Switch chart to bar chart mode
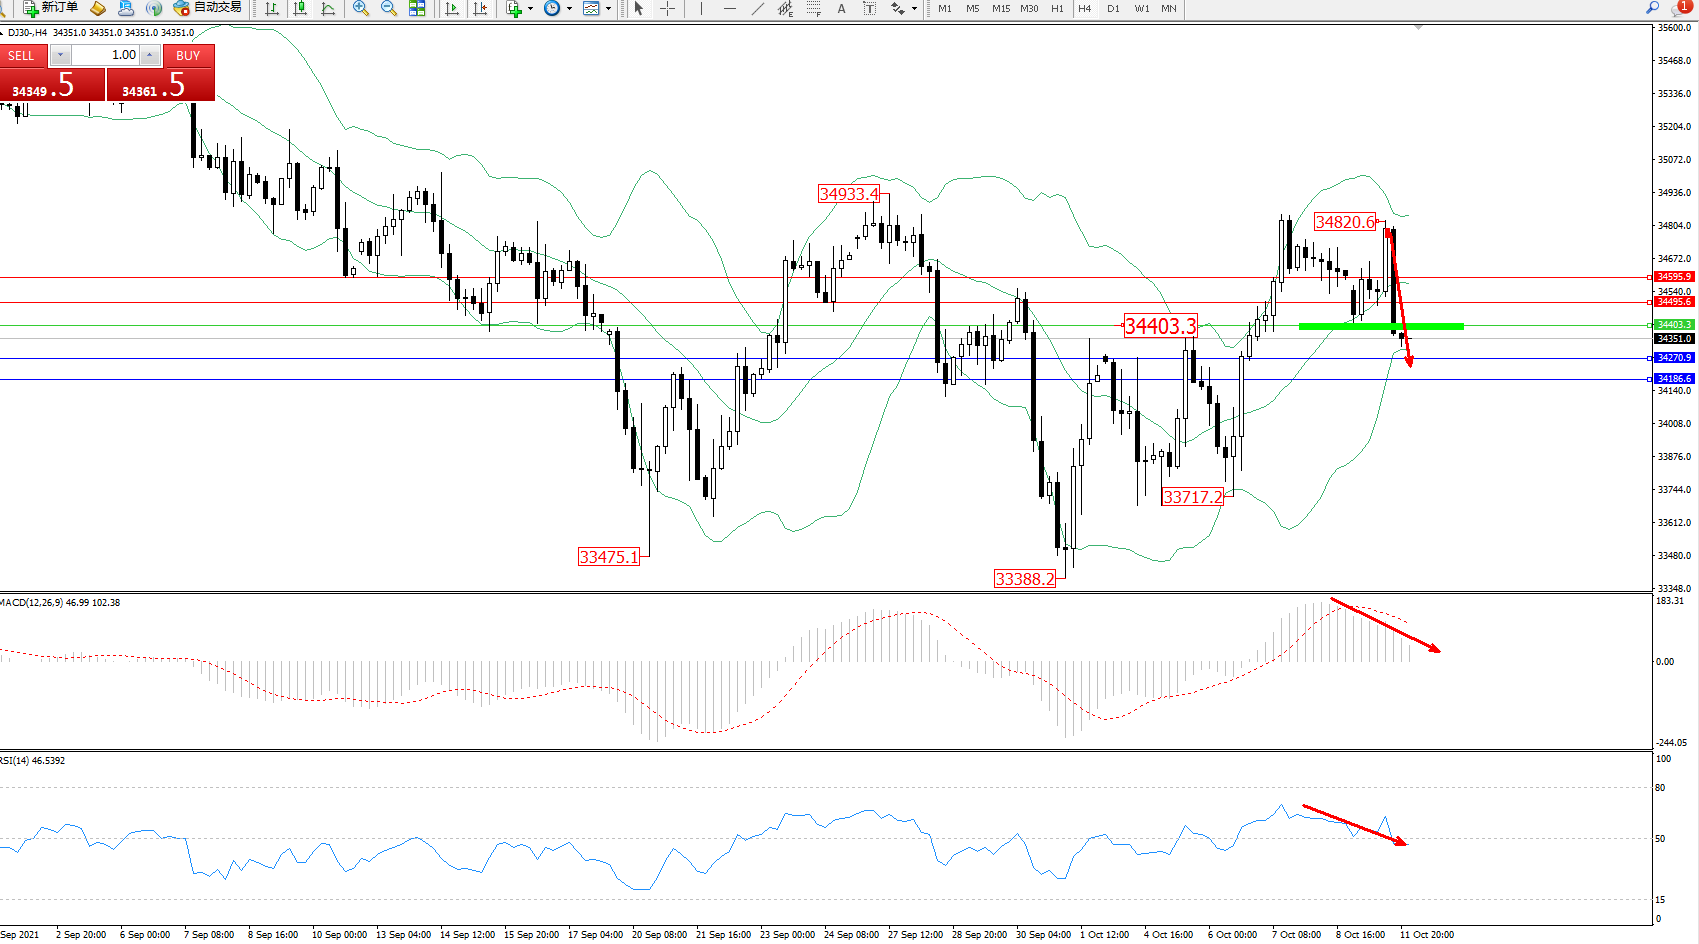 tap(271, 8)
